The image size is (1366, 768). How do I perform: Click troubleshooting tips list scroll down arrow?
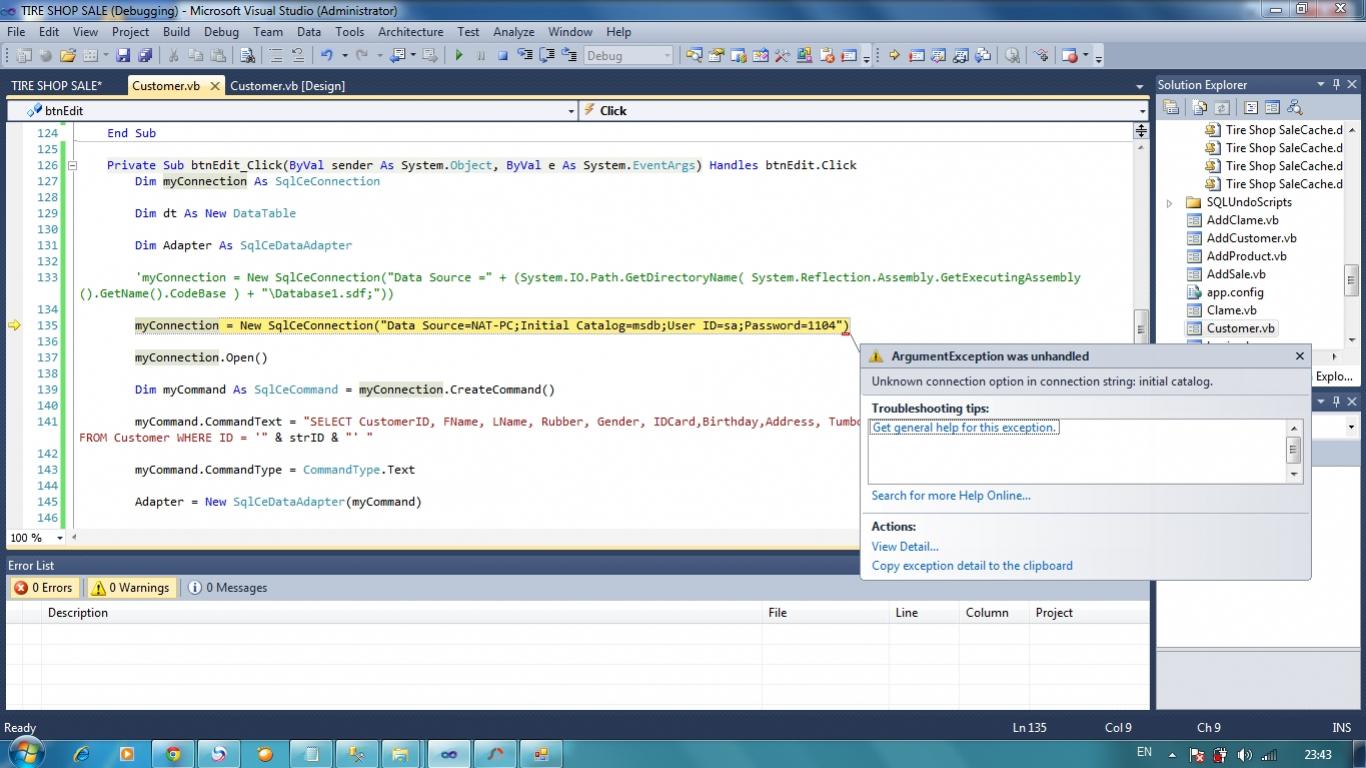pos(1294,474)
